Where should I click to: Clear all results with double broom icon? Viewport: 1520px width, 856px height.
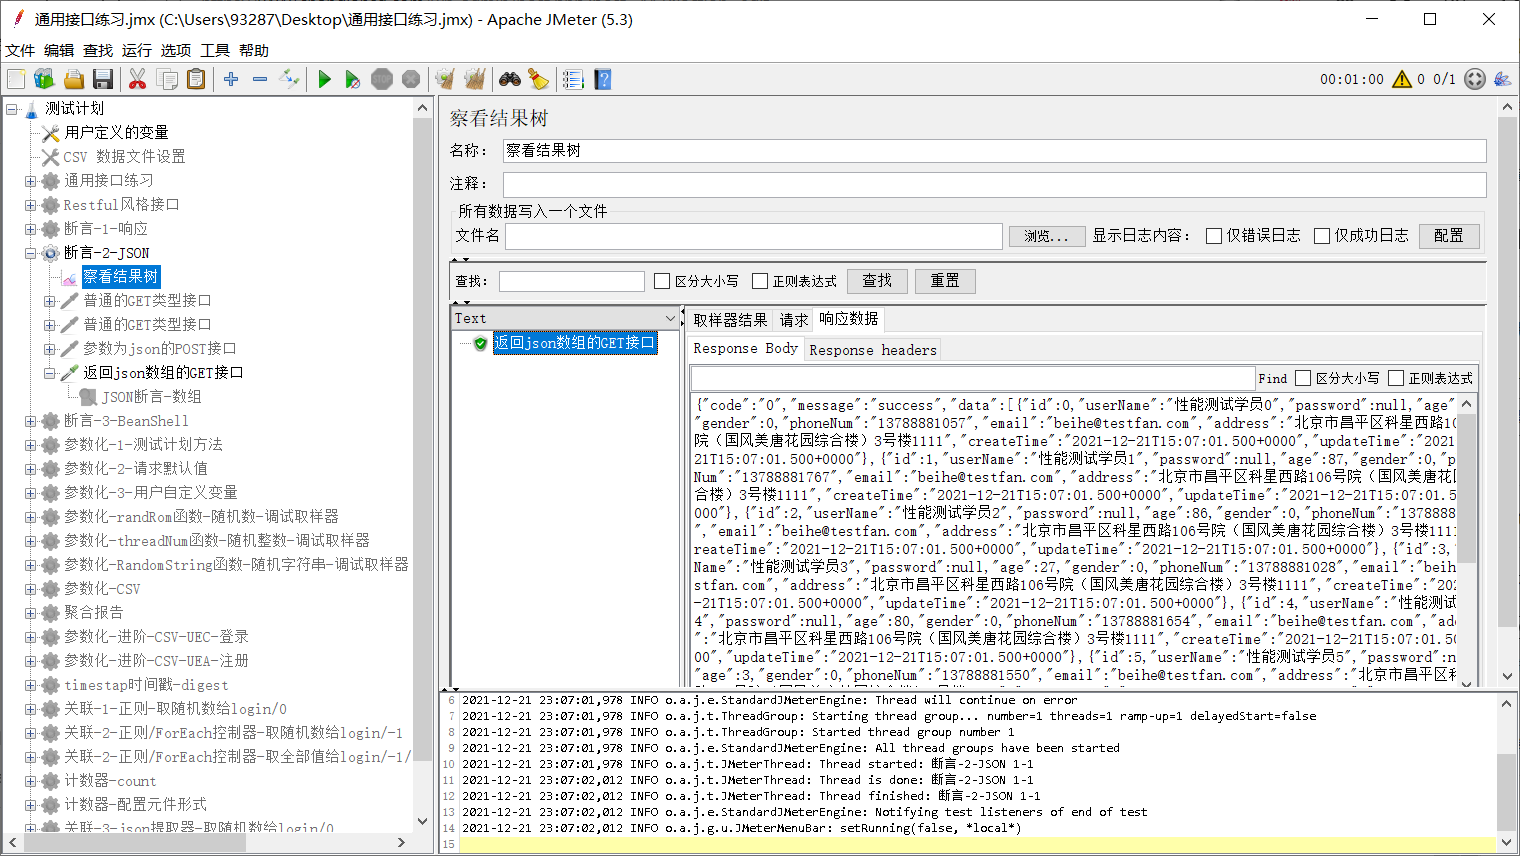(474, 79)
